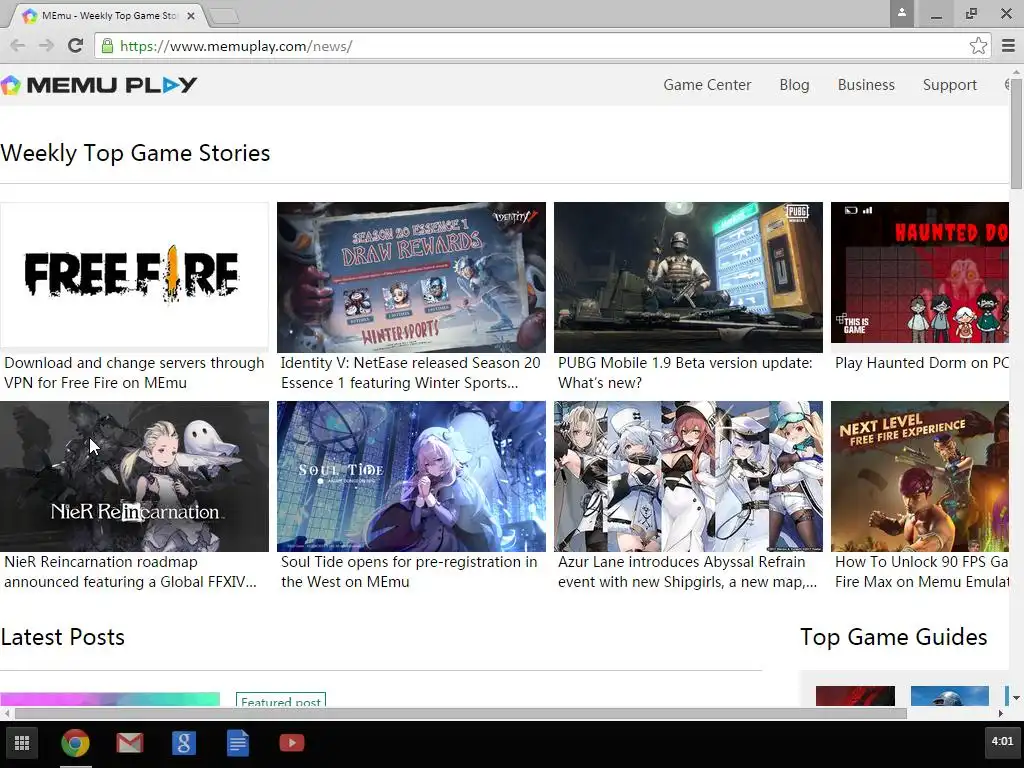Click the browser back arrow

click(x=18, y=46)
